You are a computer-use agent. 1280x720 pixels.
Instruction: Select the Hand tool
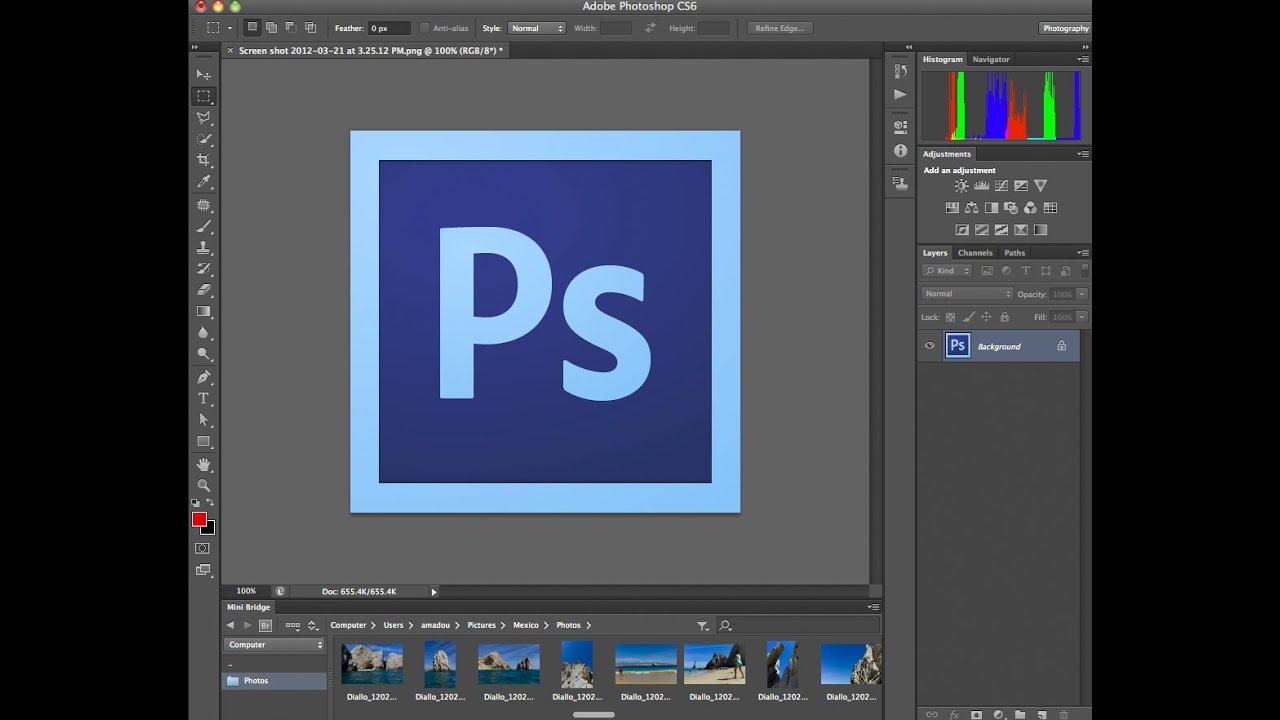(x=203, y=464)
